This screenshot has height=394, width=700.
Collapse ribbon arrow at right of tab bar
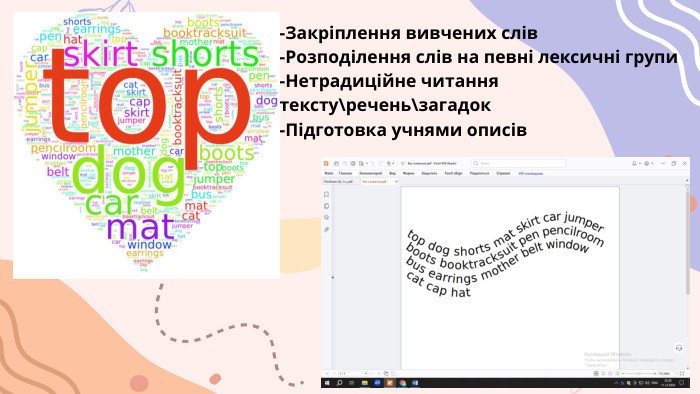tap(687, 180)
